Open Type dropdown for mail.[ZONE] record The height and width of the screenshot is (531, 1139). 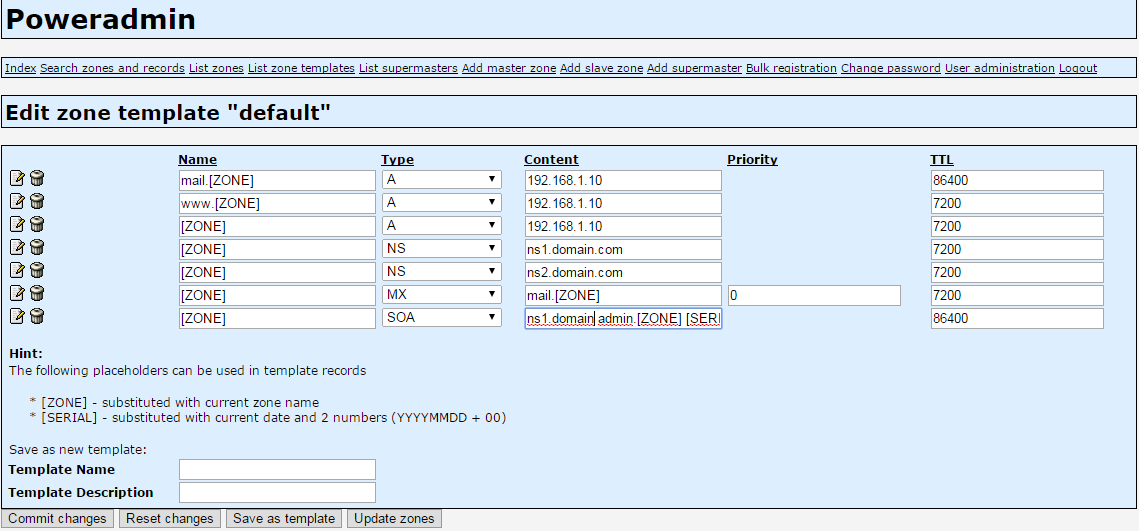tap(442, 179)
